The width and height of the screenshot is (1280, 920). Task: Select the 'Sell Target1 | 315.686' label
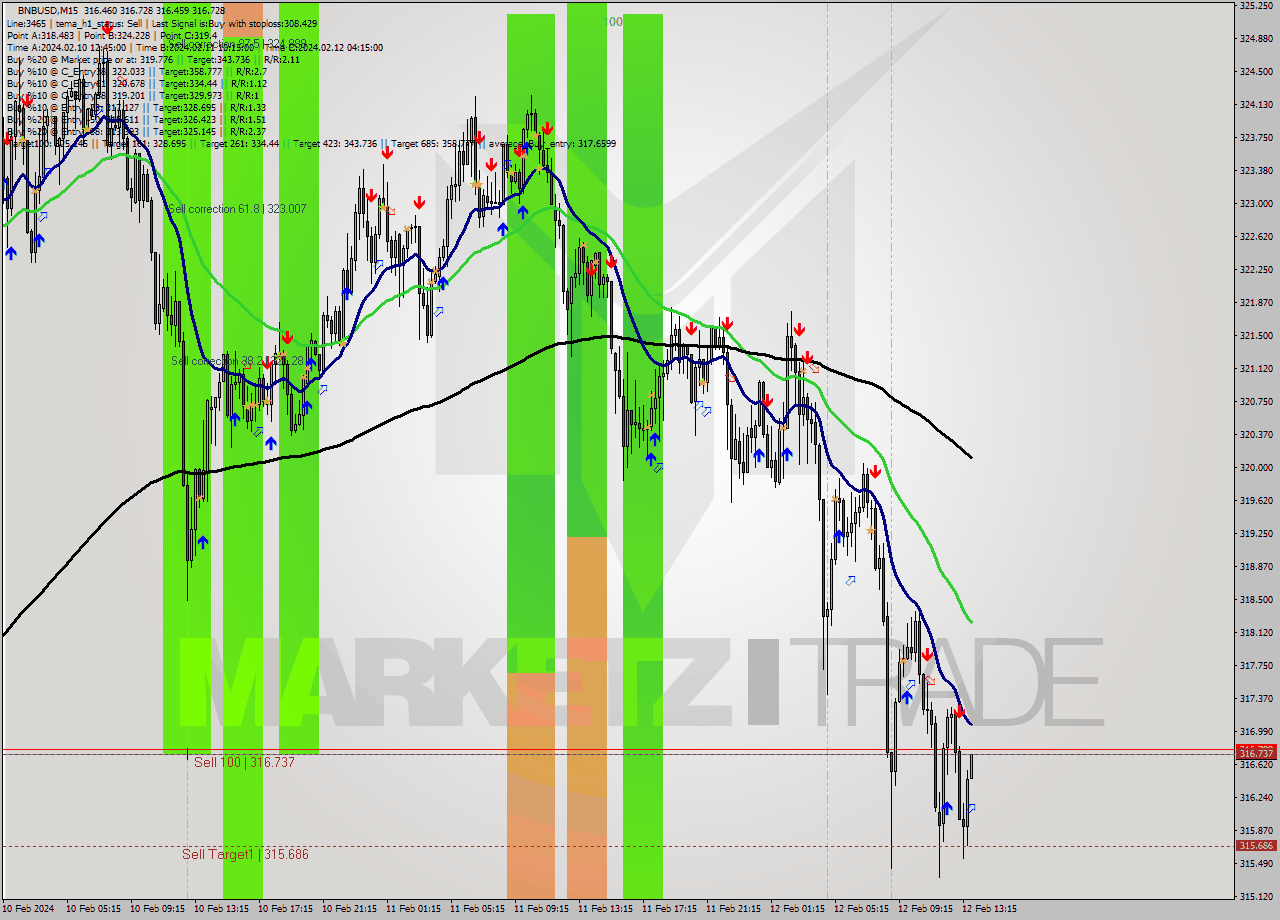click(245, 854)
